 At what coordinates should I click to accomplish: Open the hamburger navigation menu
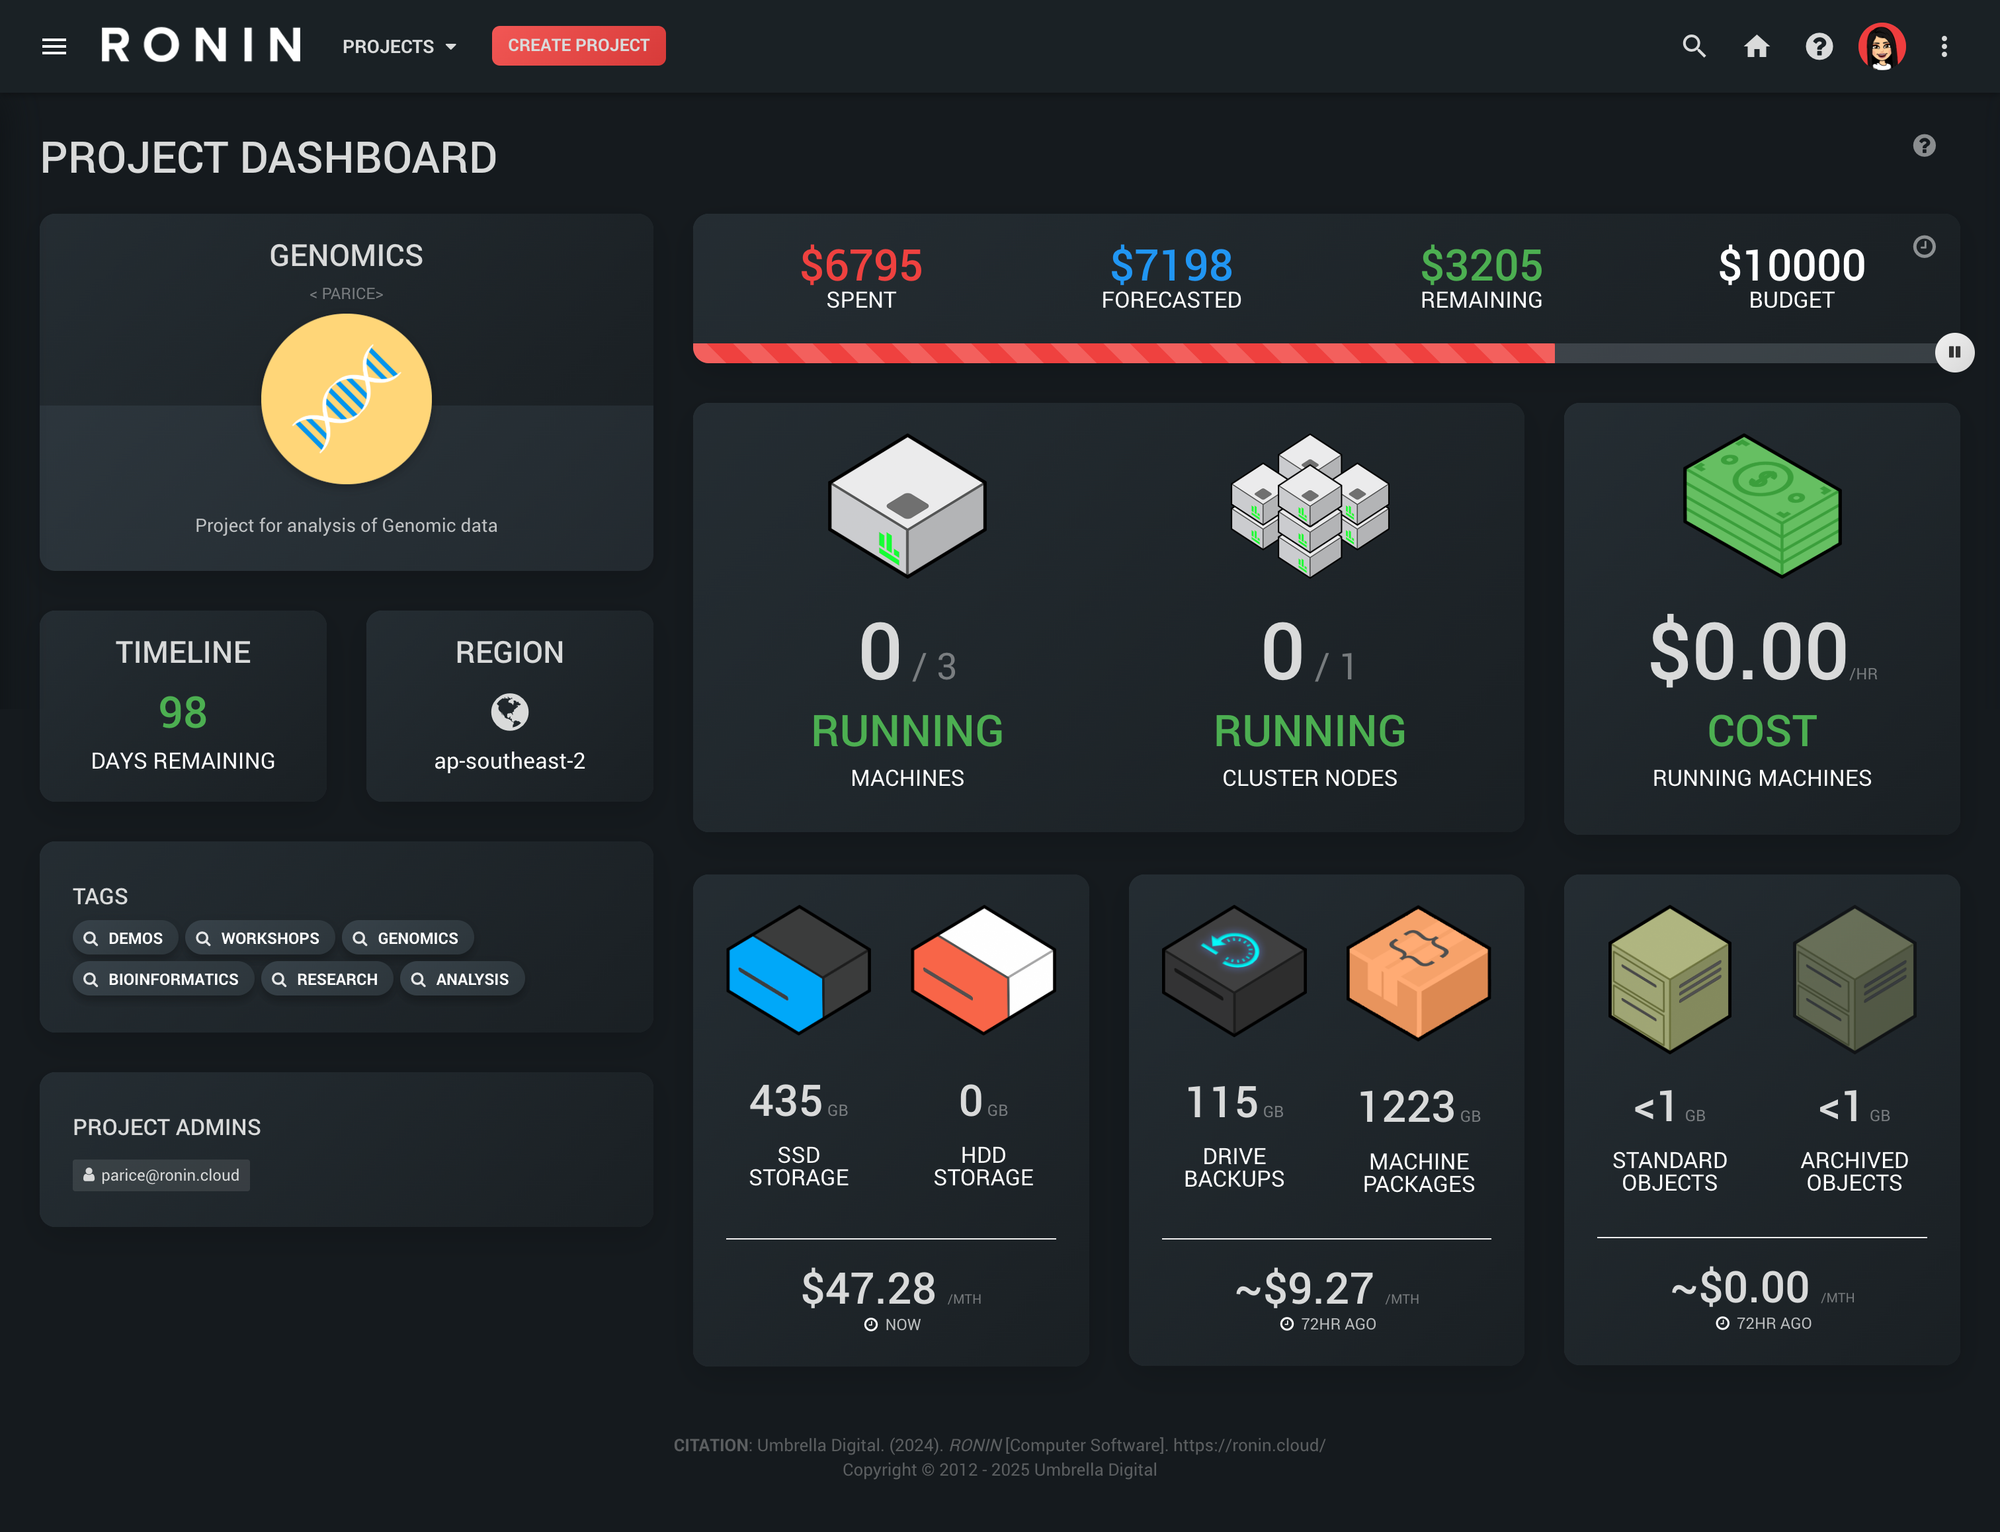(54, 46)
